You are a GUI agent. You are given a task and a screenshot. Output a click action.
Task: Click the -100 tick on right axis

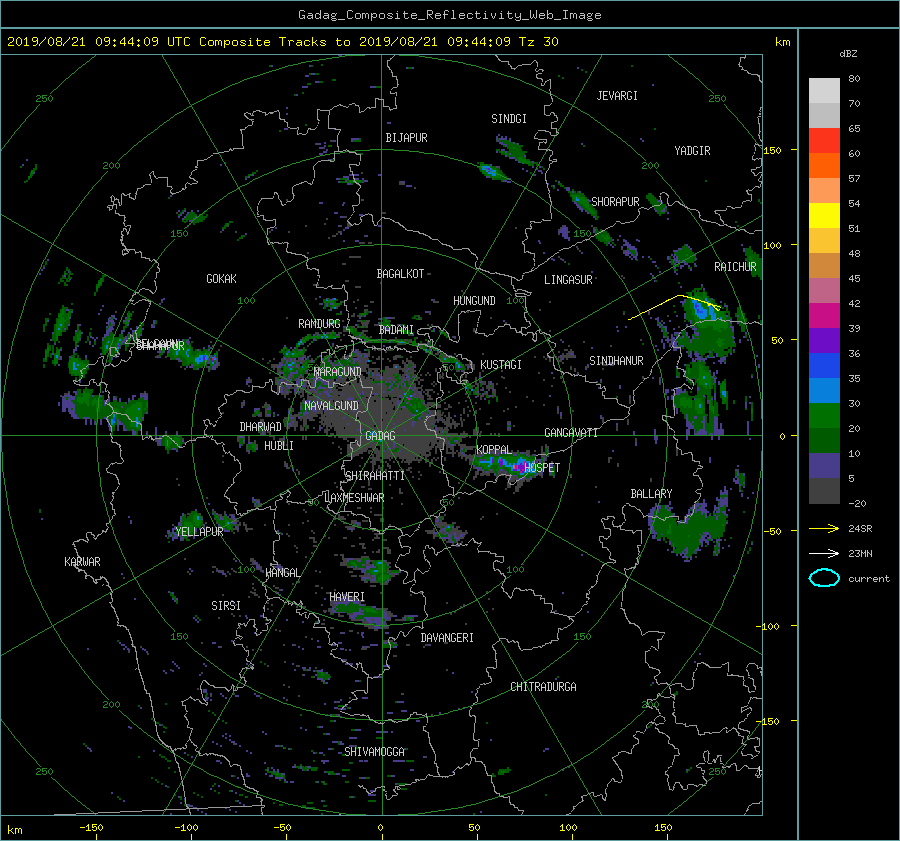coord(770,626)
